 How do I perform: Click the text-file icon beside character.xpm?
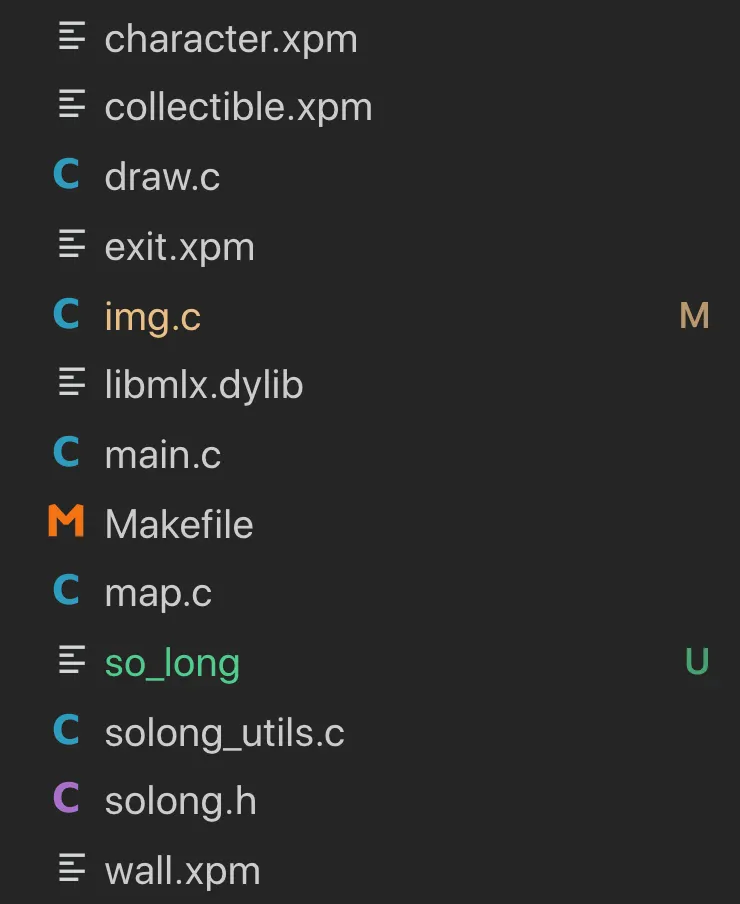[71, 38]
